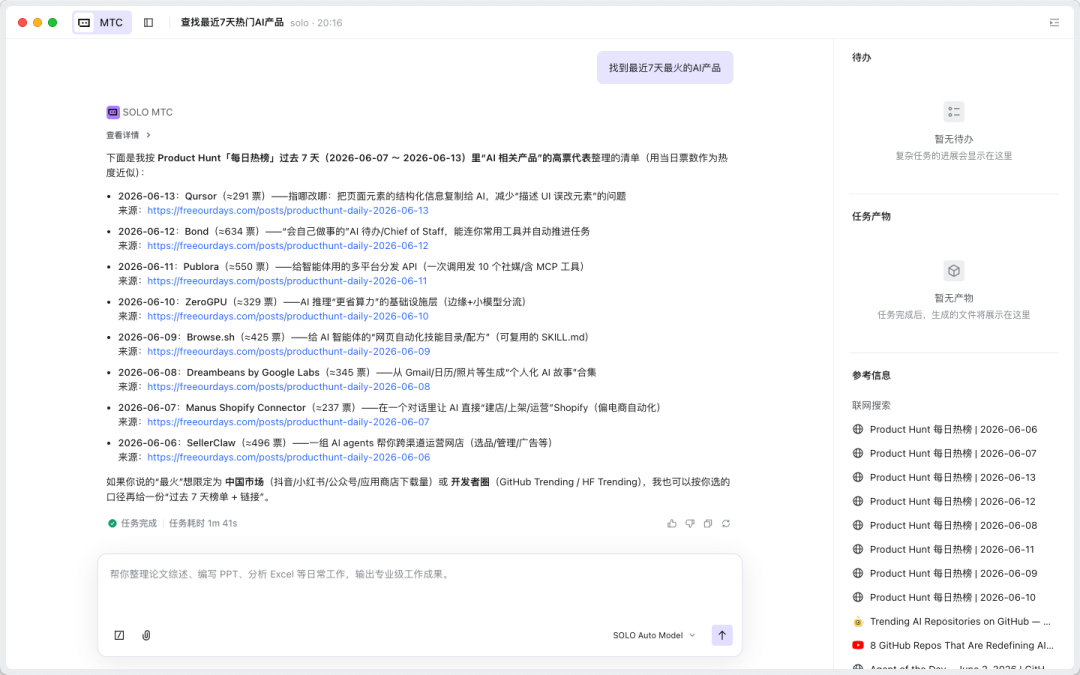Open reference Product Hunt 每日热榜 | 2026-06-11
Screen dimensions: 1080x675
(953, 549)
